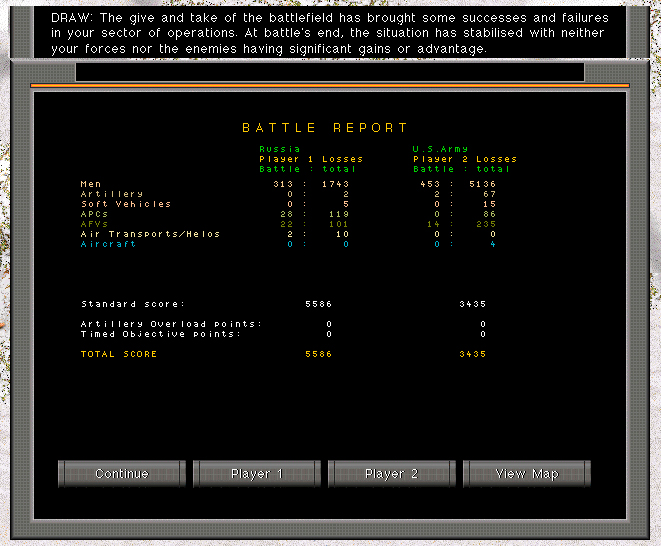Click U.S. Army standard score 3435
Image resolution: width=661 pixels, height=546 pixels.
coord(473,304)
